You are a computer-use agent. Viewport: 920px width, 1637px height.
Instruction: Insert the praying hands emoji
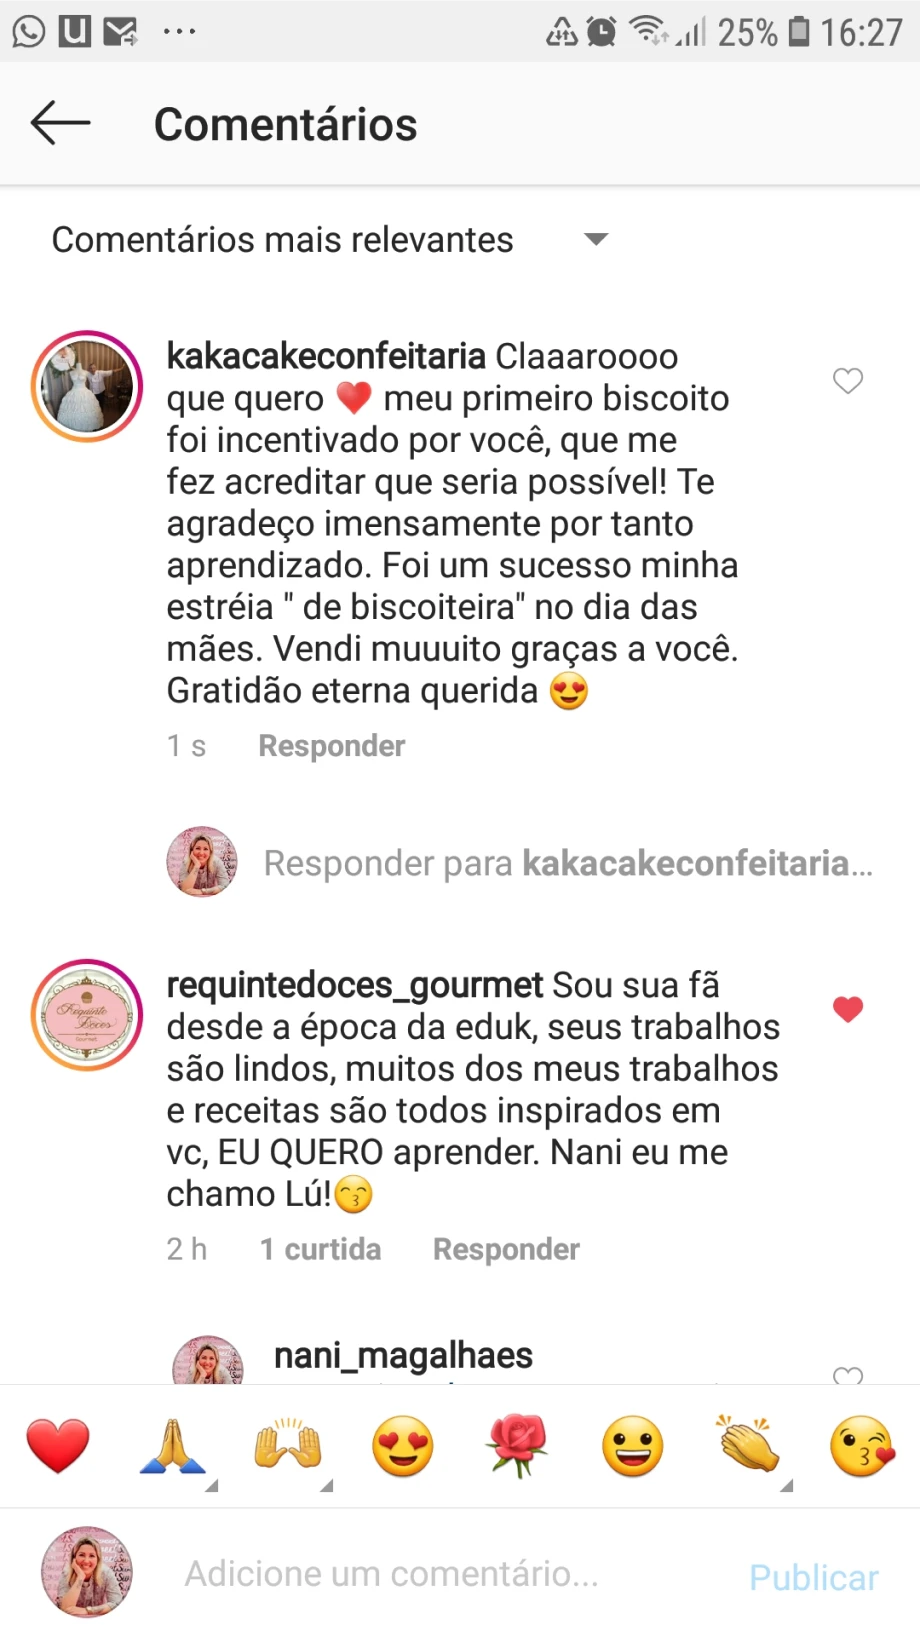[173, 1446]
